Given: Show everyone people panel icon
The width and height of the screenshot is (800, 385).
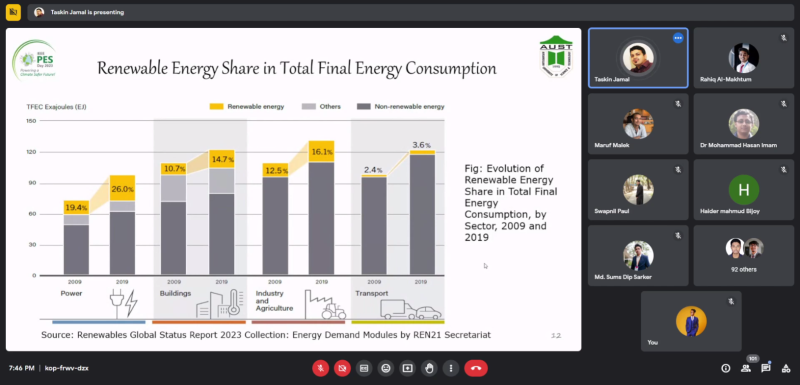Looking at the screenshot, I should tap(746, 368).
